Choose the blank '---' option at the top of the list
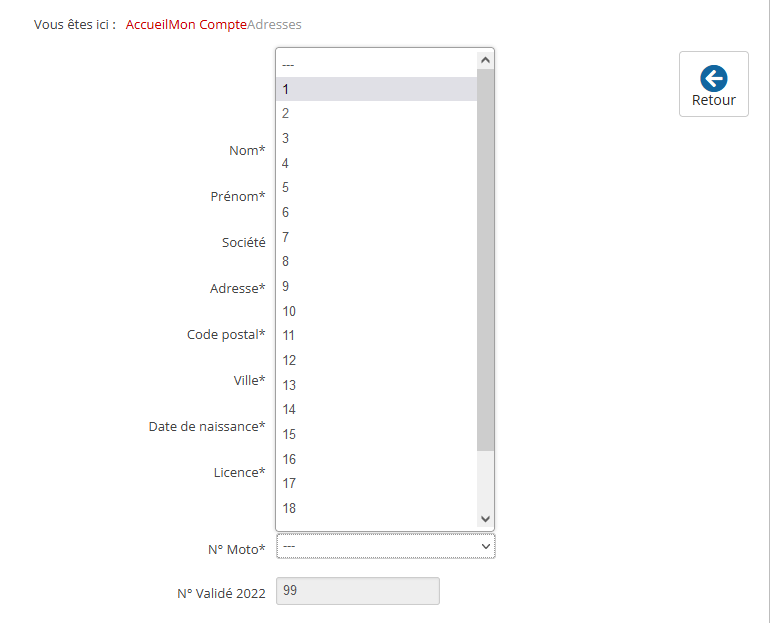This screenshot has height=623, width=770. click(376, 64)
